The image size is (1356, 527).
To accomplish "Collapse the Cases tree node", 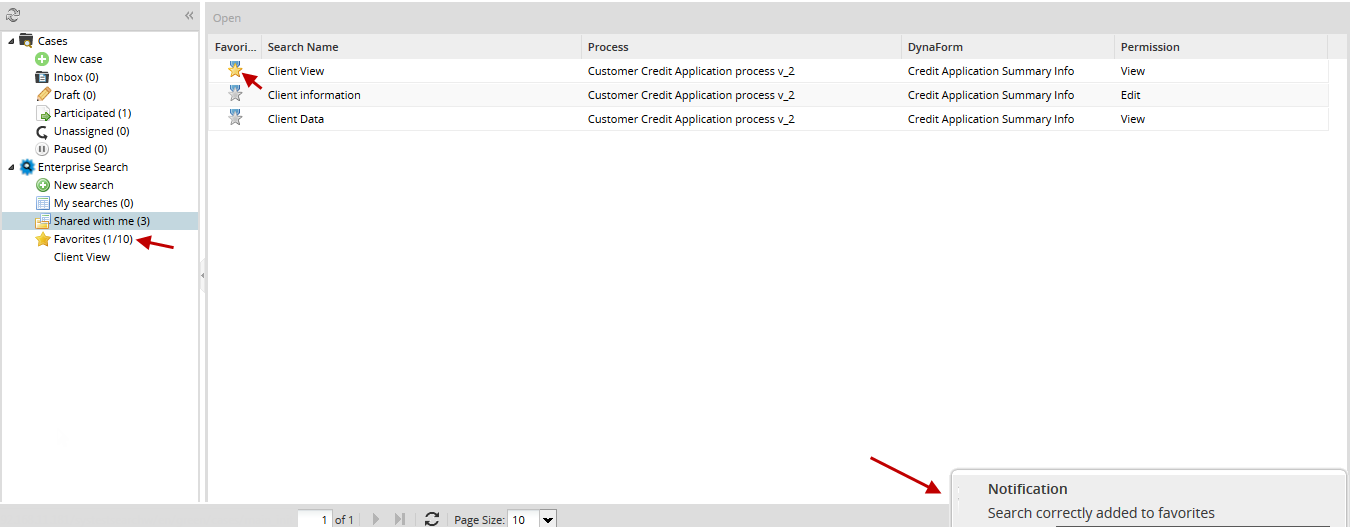I will coord(11,41).
